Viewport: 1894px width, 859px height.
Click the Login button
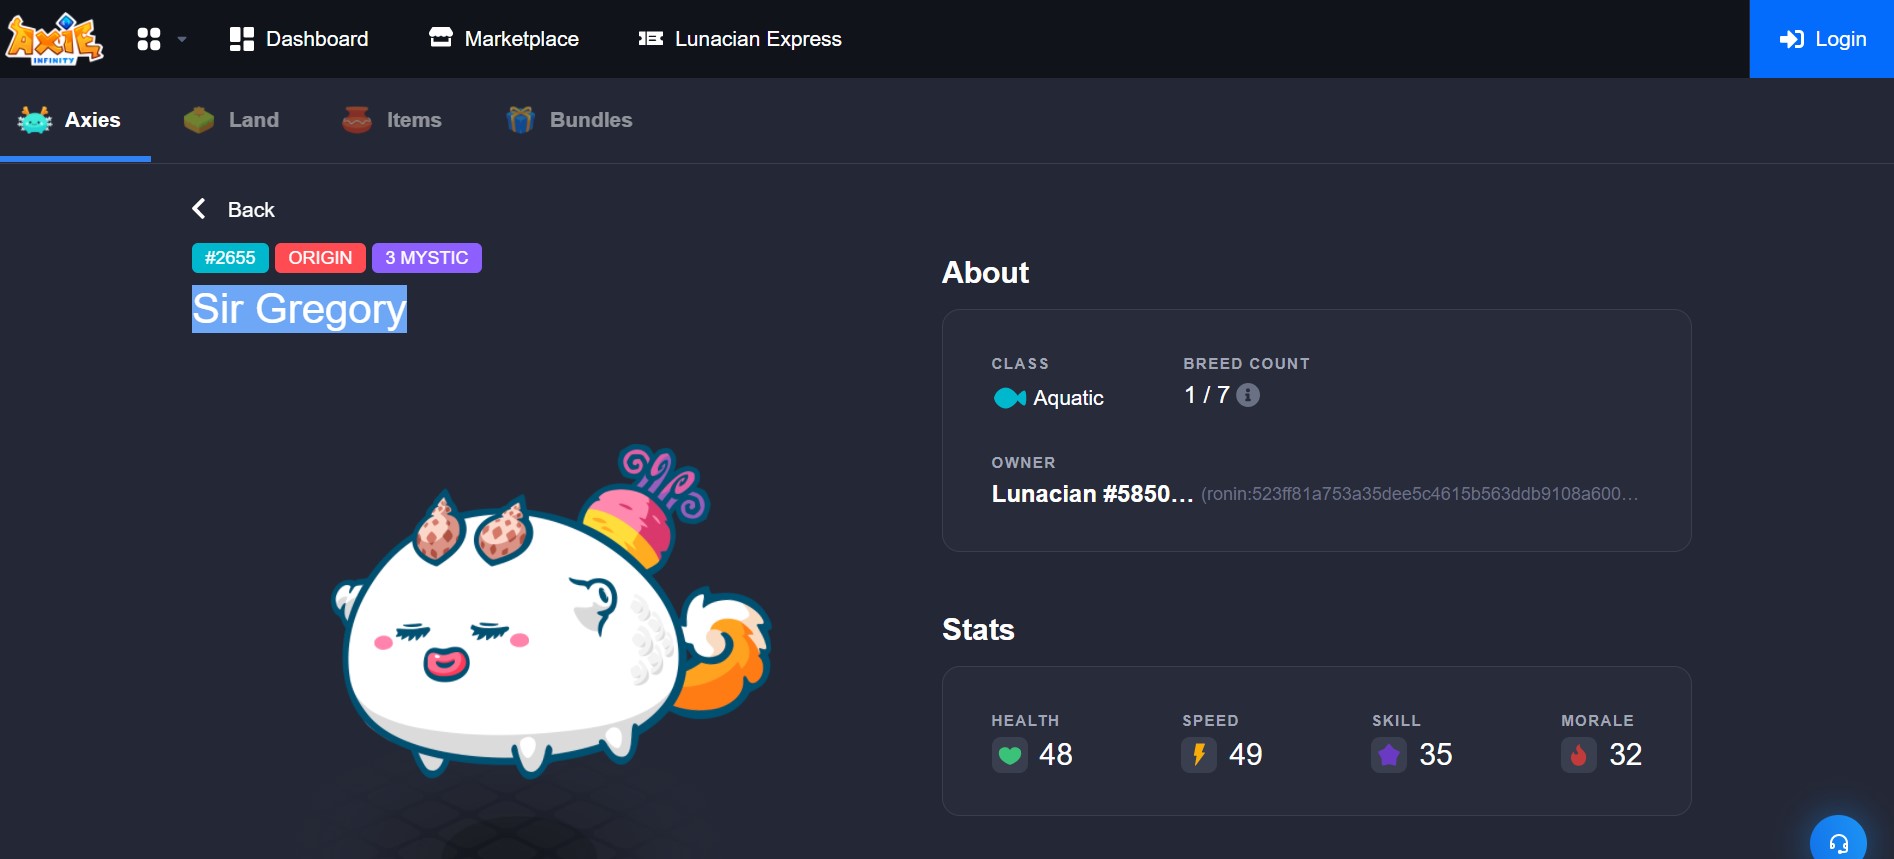pos(1821,39)
